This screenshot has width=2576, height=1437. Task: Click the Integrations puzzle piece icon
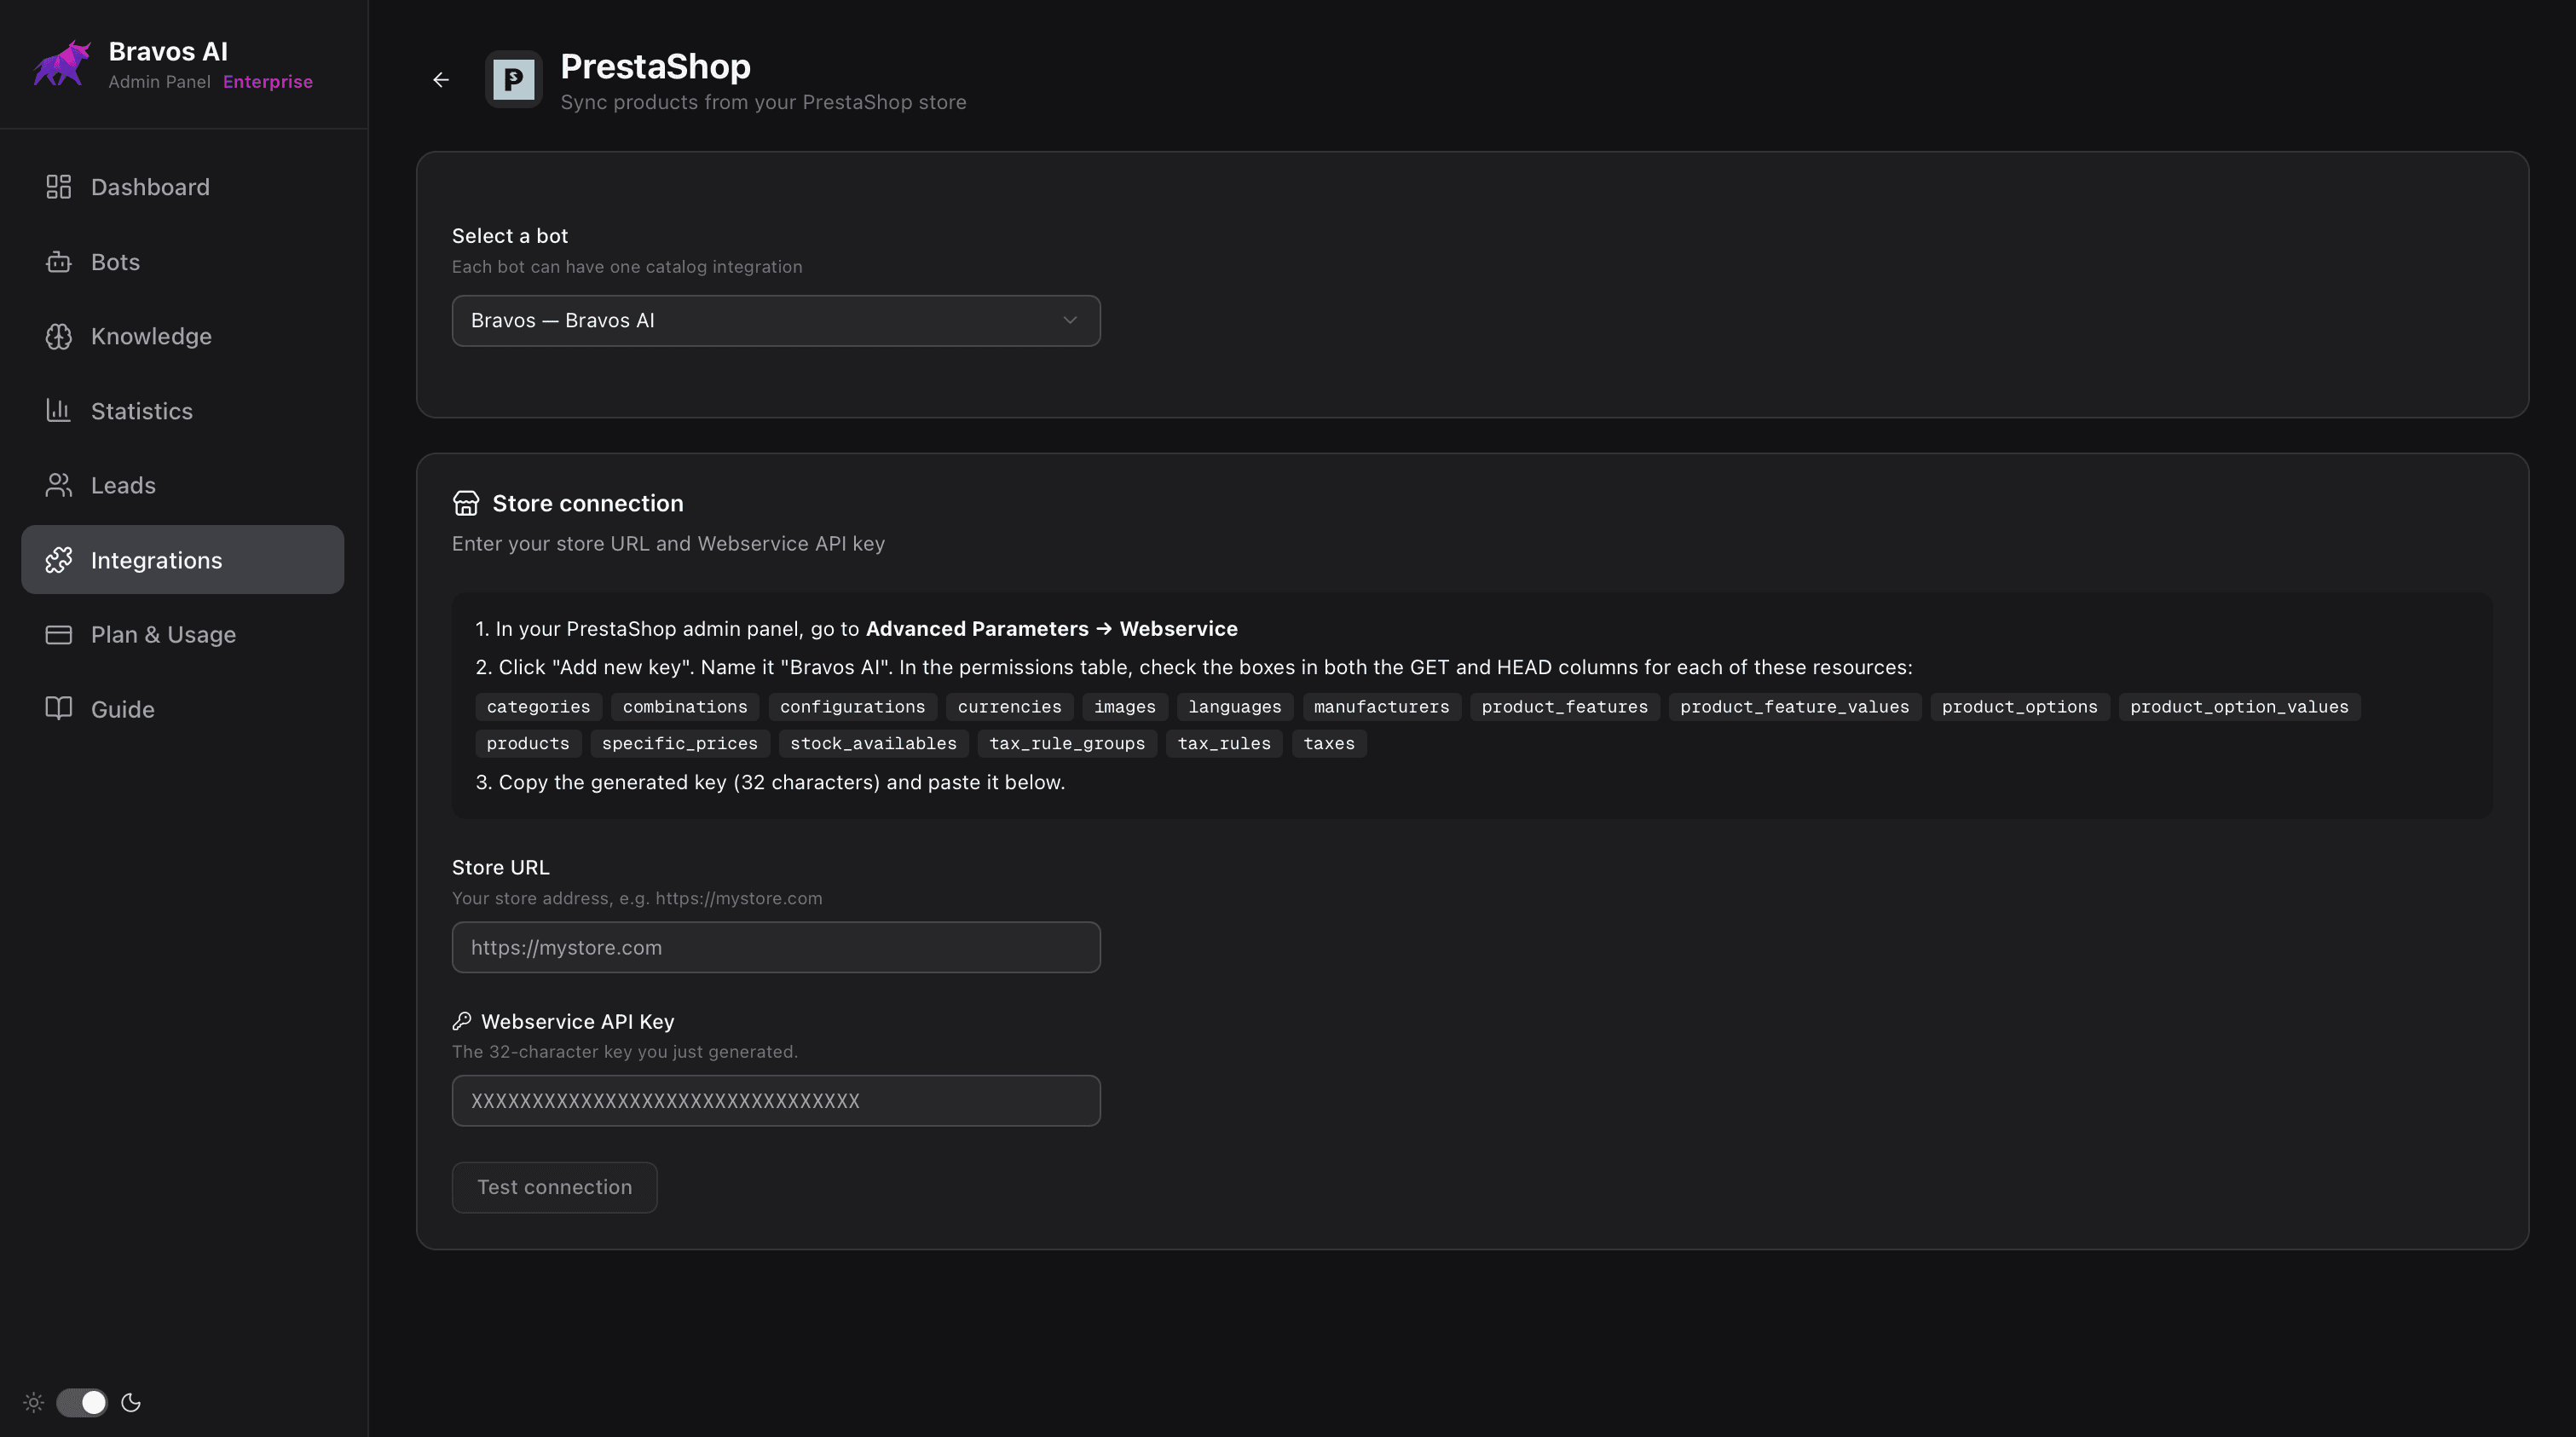point(60,559)
